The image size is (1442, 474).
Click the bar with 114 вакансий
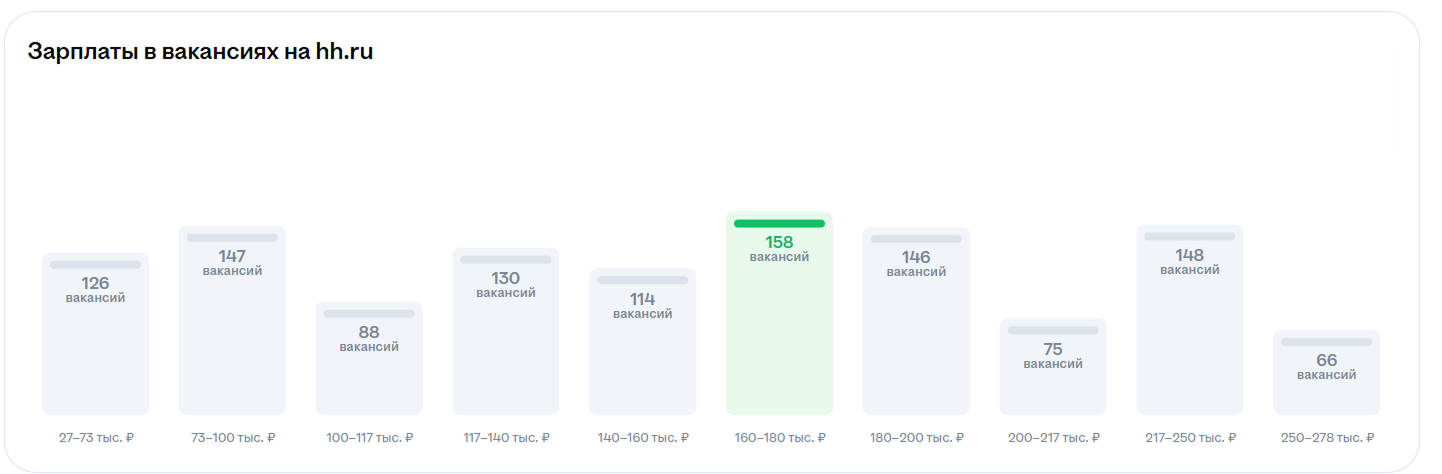pyautogui.click(x=643, y=342)
